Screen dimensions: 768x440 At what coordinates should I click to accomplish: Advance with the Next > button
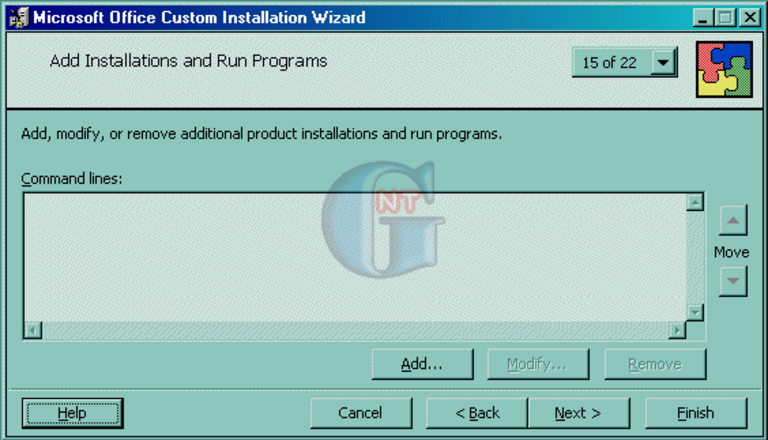[579, 413]
